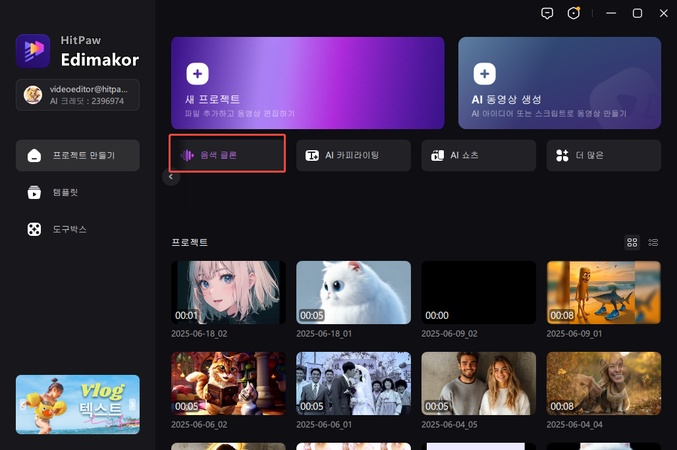This screenshot has height=450, width=677.
Task: Open wedding photo project 2025-06-06_01
Action: point(354,383)
